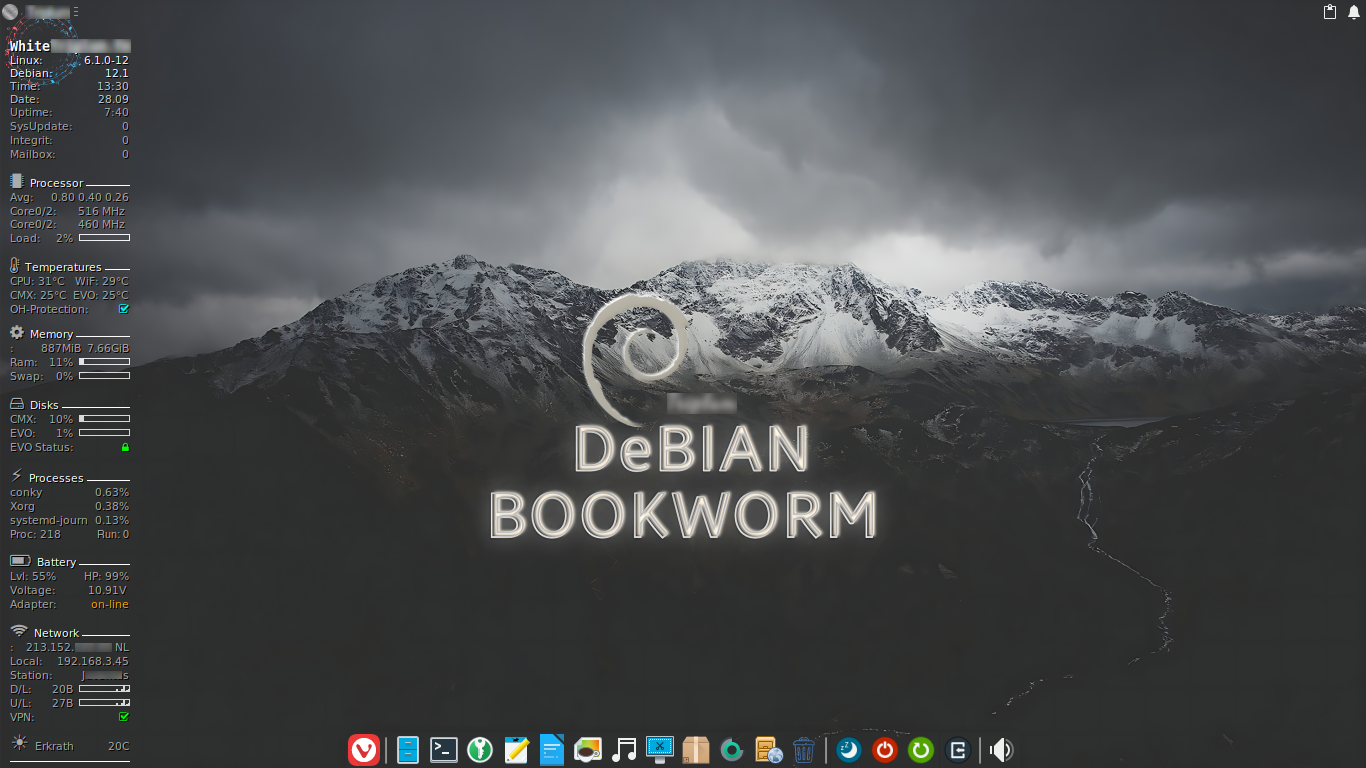Open the file manager cabinet icon
Screen dimensions: 1366x768
click(x=408, y=749)
